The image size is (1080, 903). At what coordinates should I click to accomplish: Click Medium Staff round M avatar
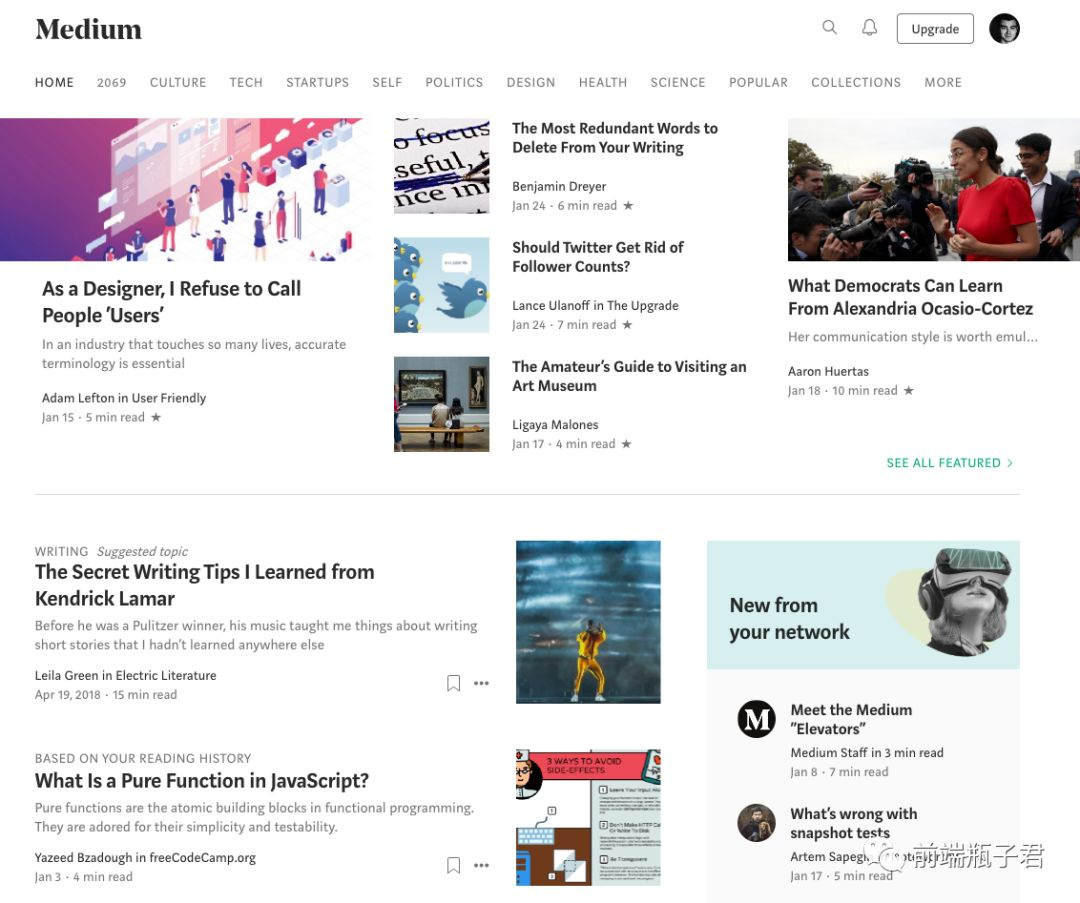756,719
